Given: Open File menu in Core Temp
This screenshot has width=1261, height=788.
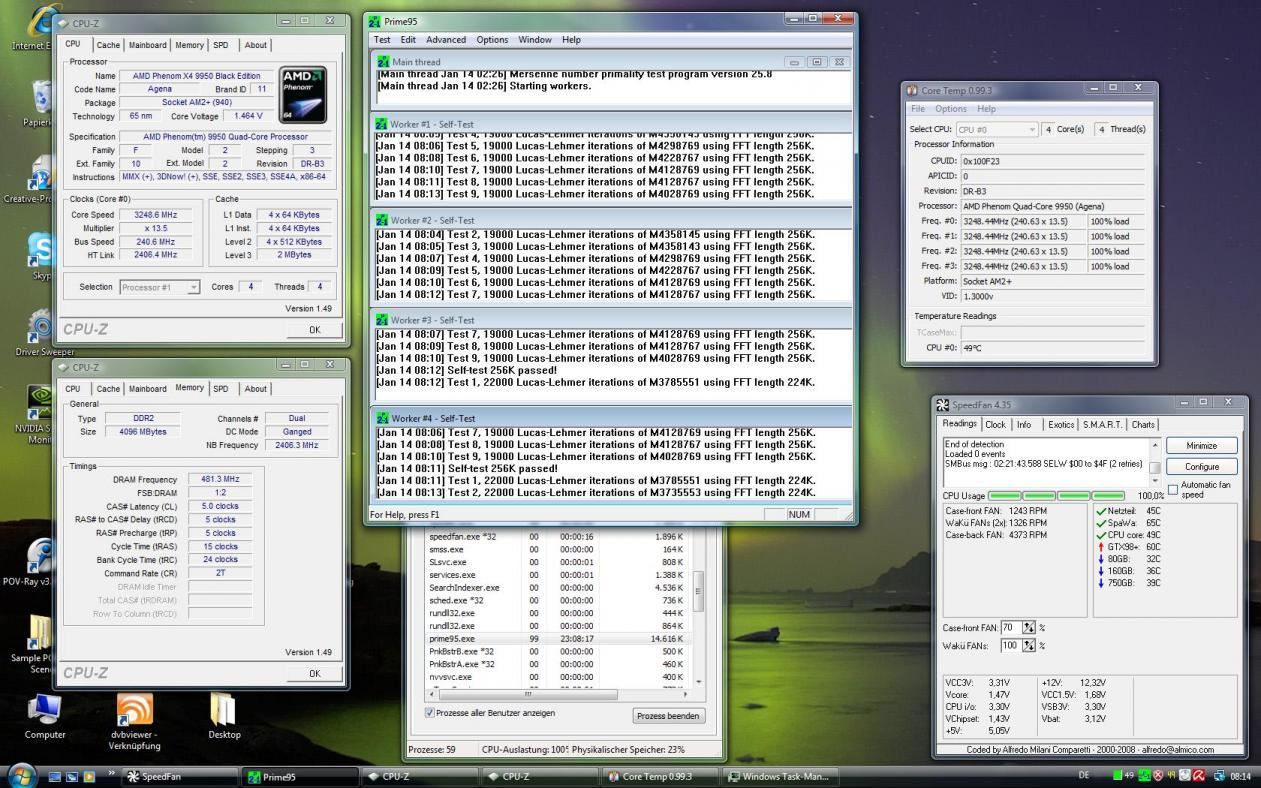Looking at the screenshot, I should (917, 108).
